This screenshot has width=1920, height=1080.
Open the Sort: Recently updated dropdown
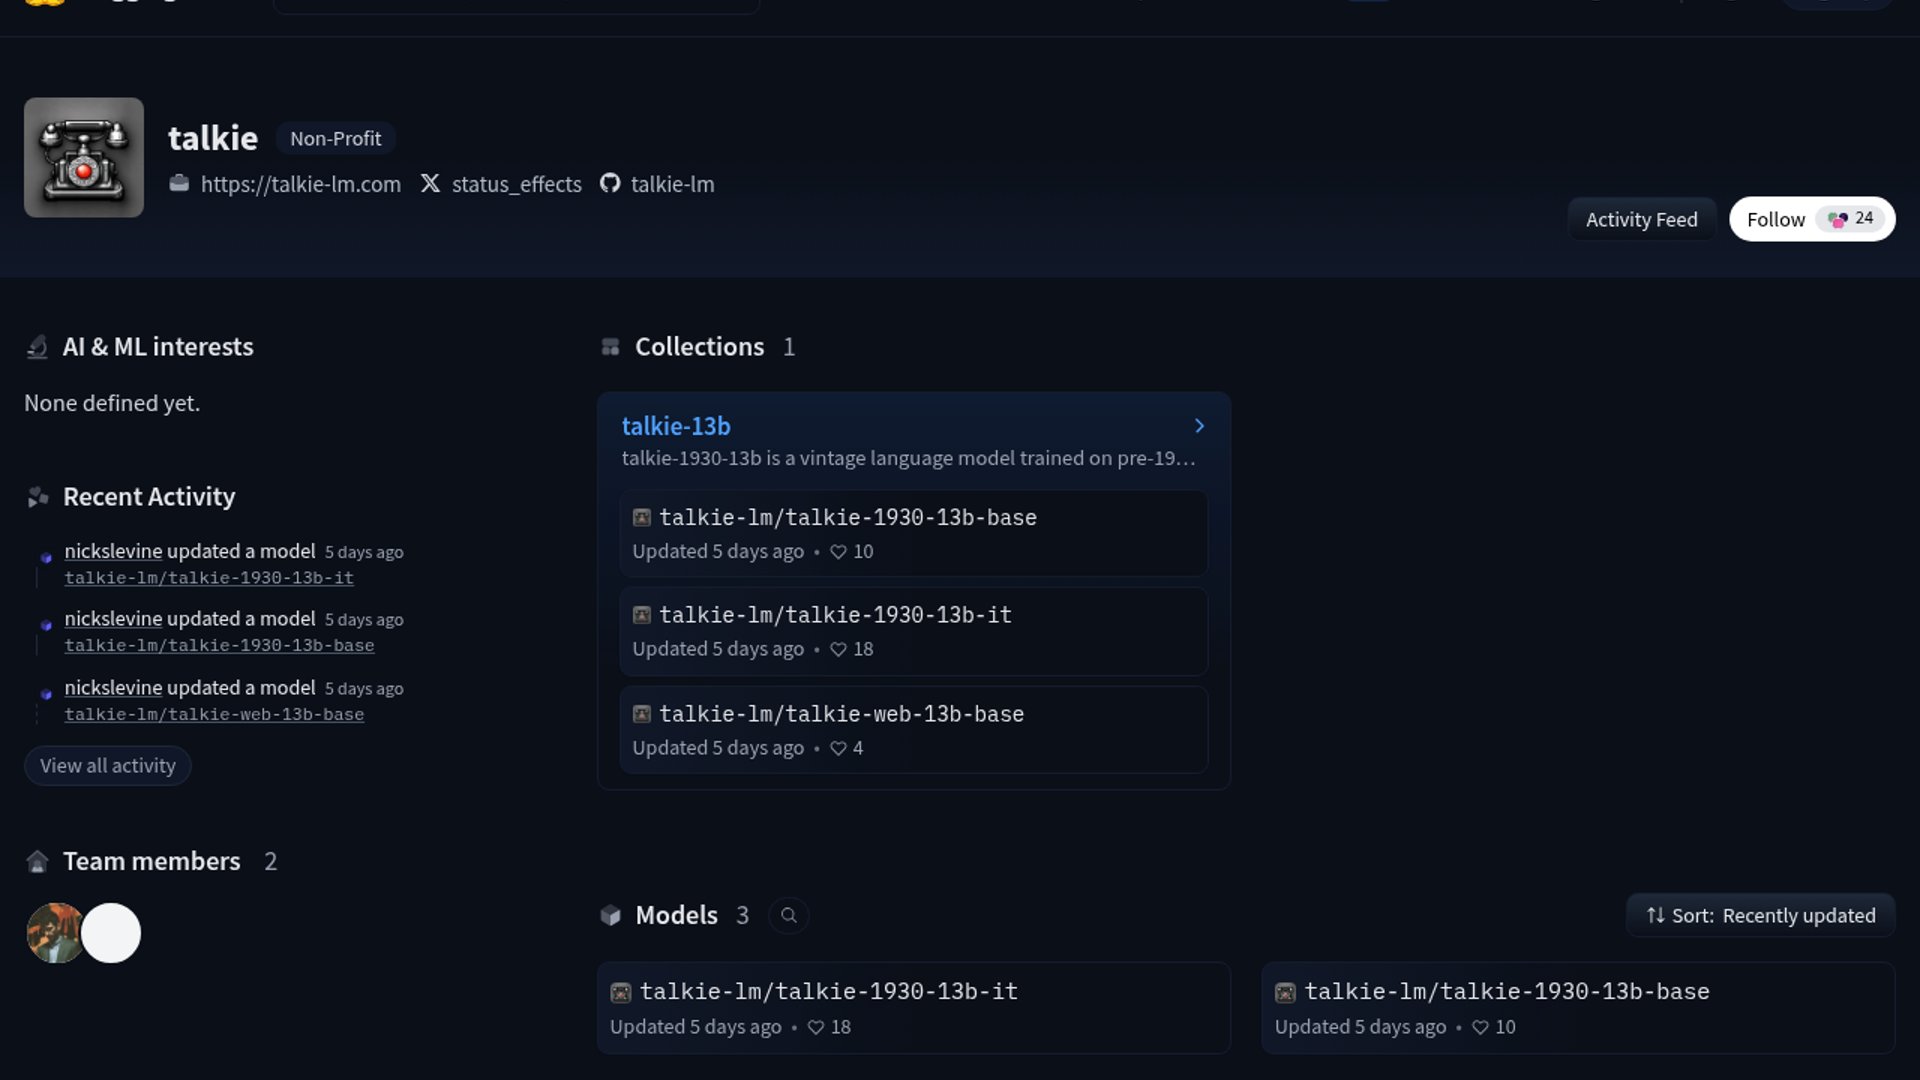(1760, 915)
